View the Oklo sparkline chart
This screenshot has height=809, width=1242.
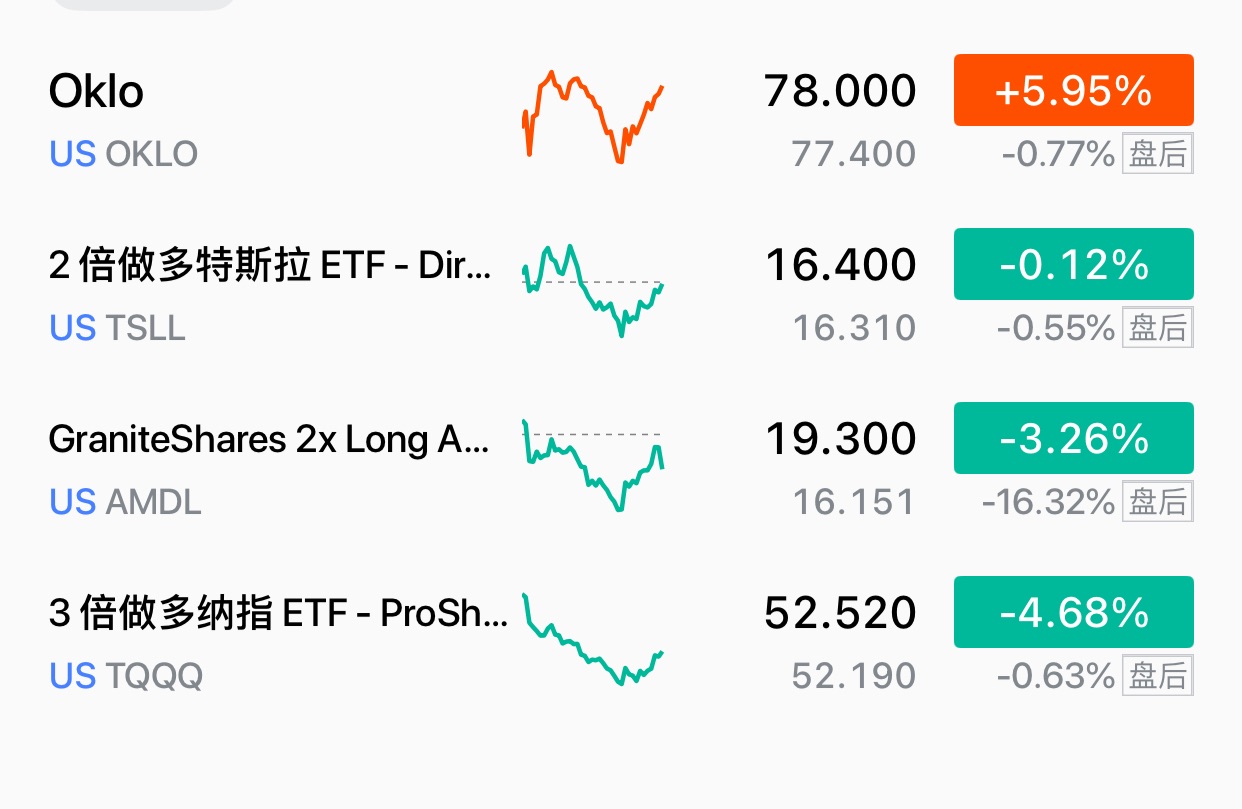pyautogui.click(x=592, y=116)
